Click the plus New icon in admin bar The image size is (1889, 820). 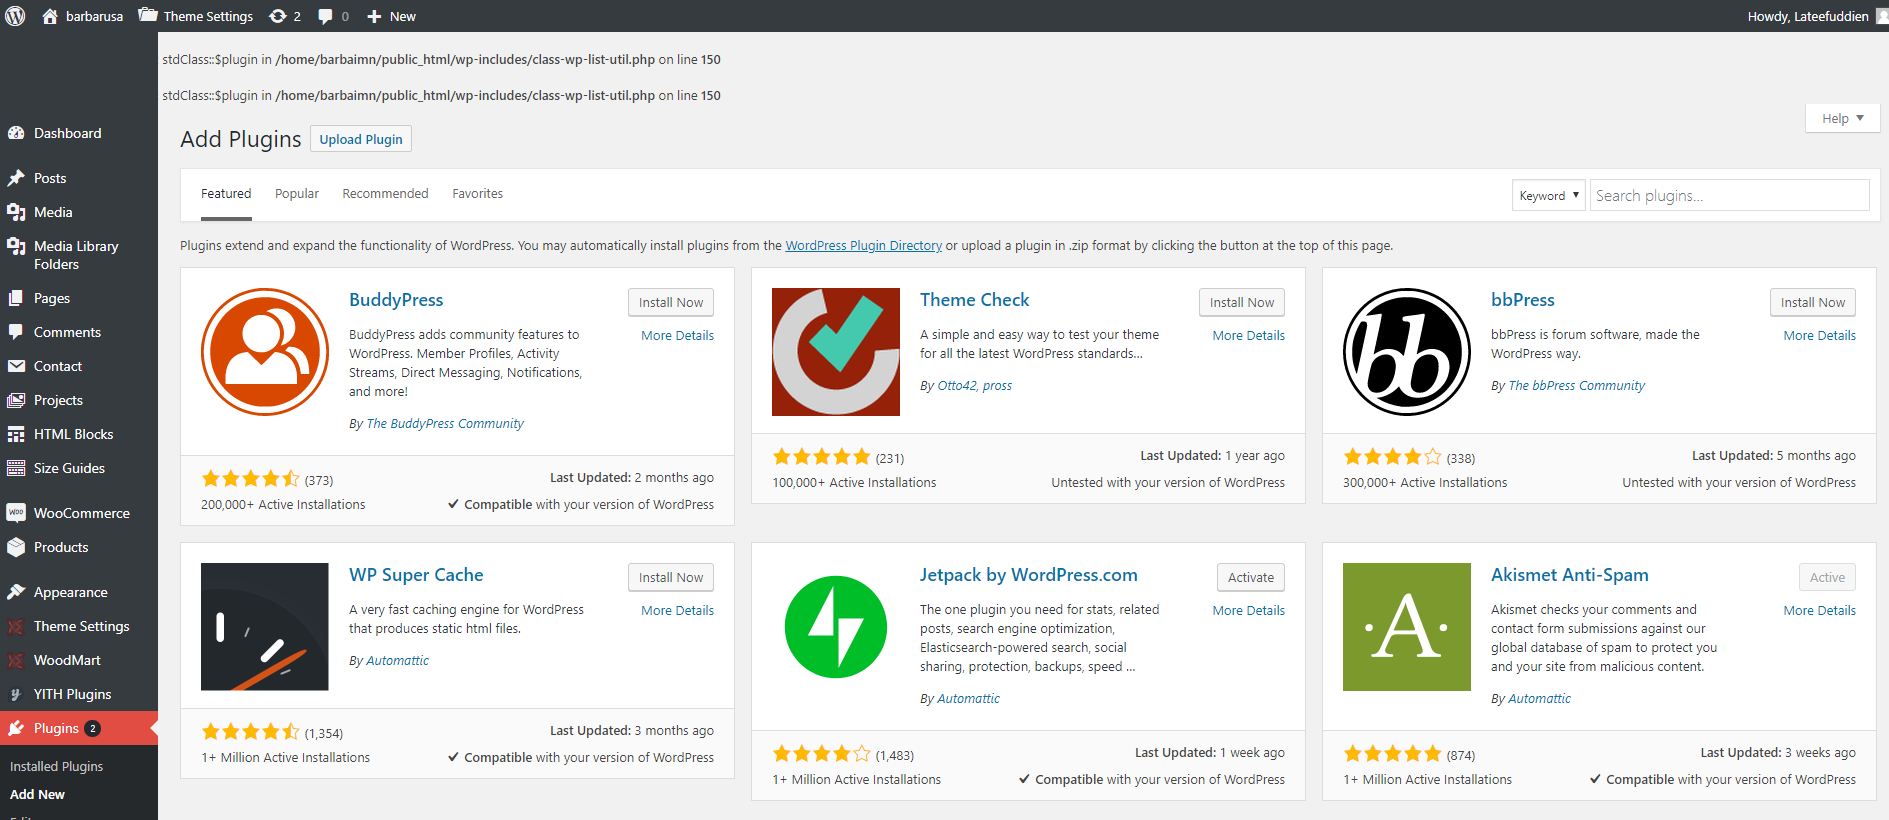[374, 16]
